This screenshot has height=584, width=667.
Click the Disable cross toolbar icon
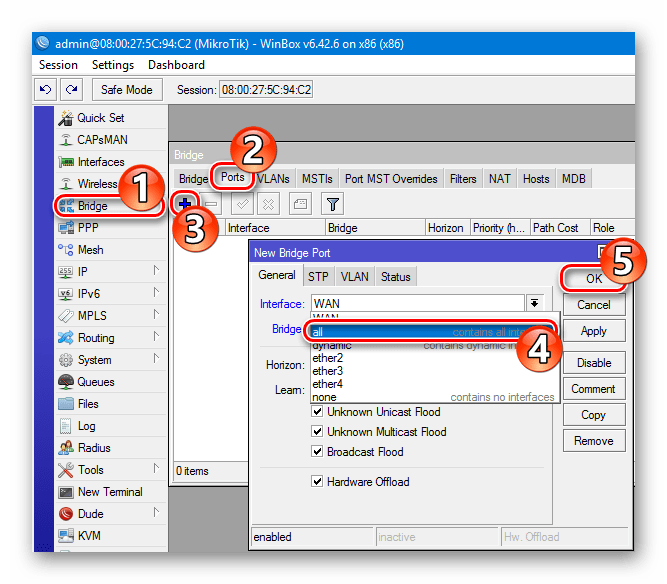point(268,205)
